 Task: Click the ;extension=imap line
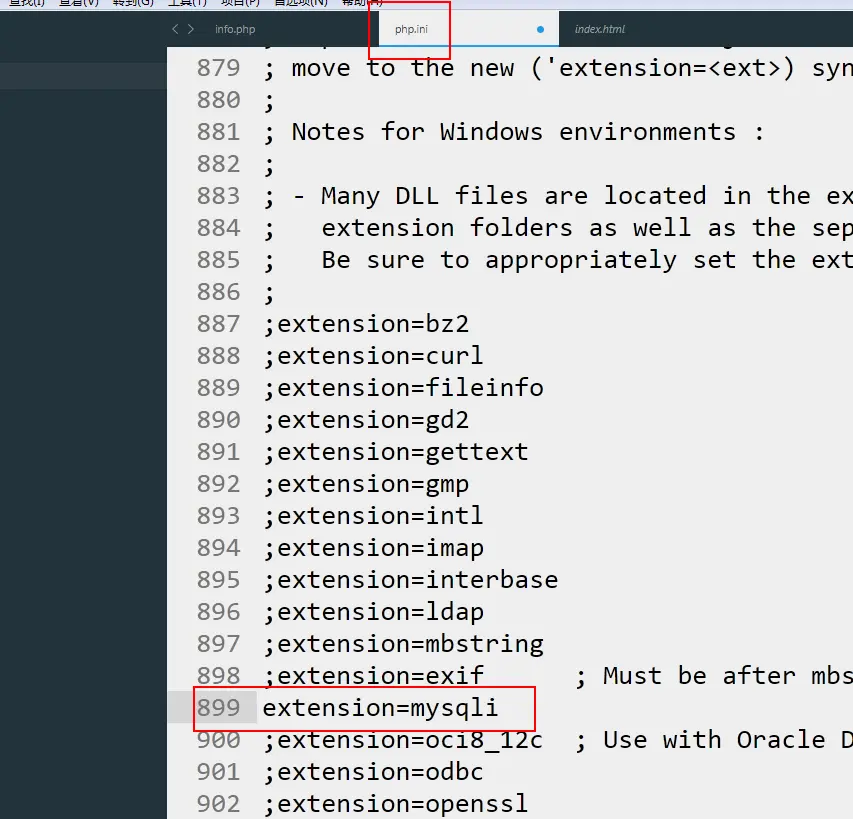click(x=374, y=548)
